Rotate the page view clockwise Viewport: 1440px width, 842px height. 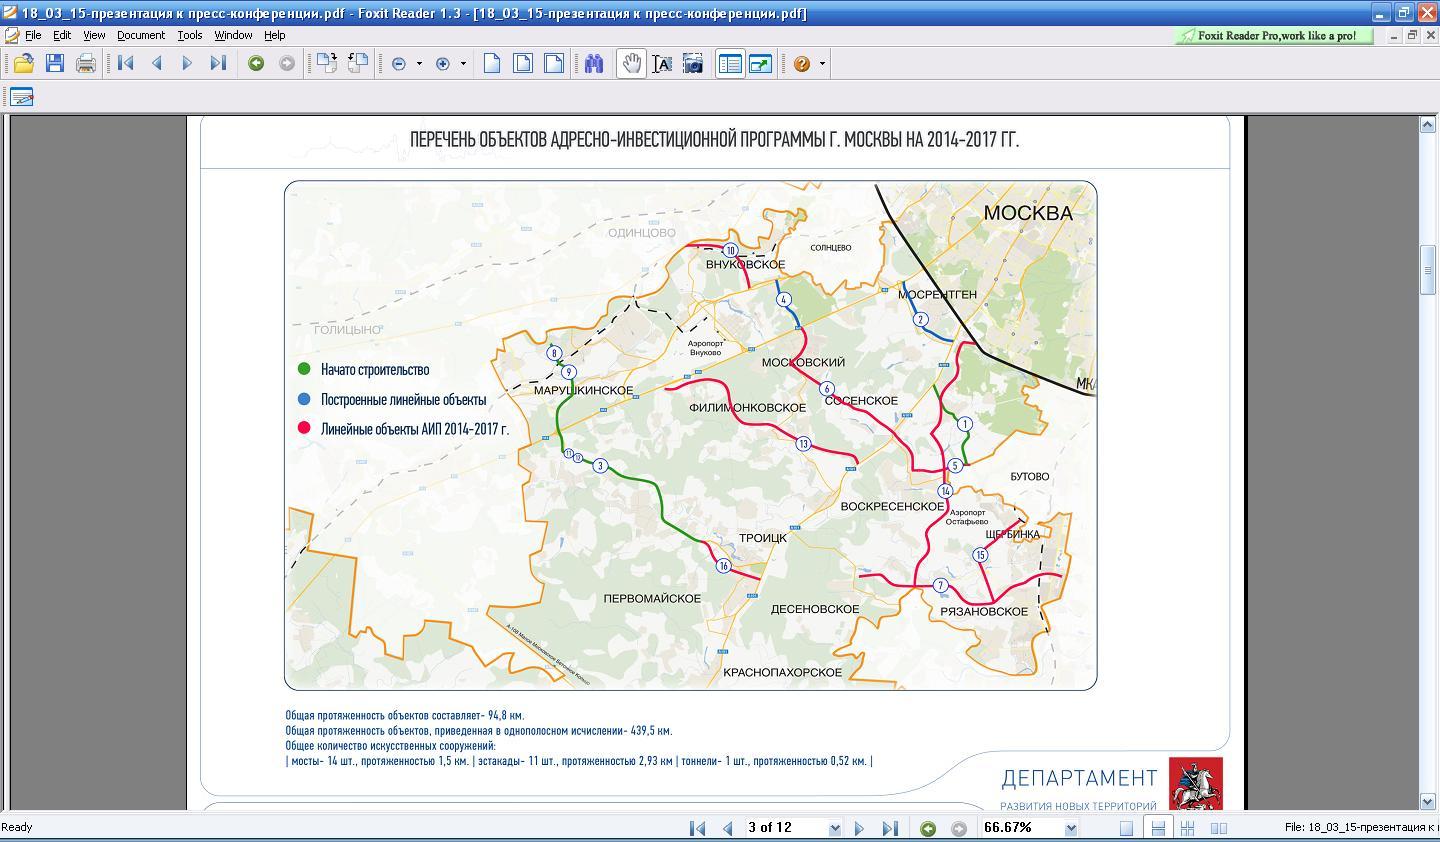(327, 63)
